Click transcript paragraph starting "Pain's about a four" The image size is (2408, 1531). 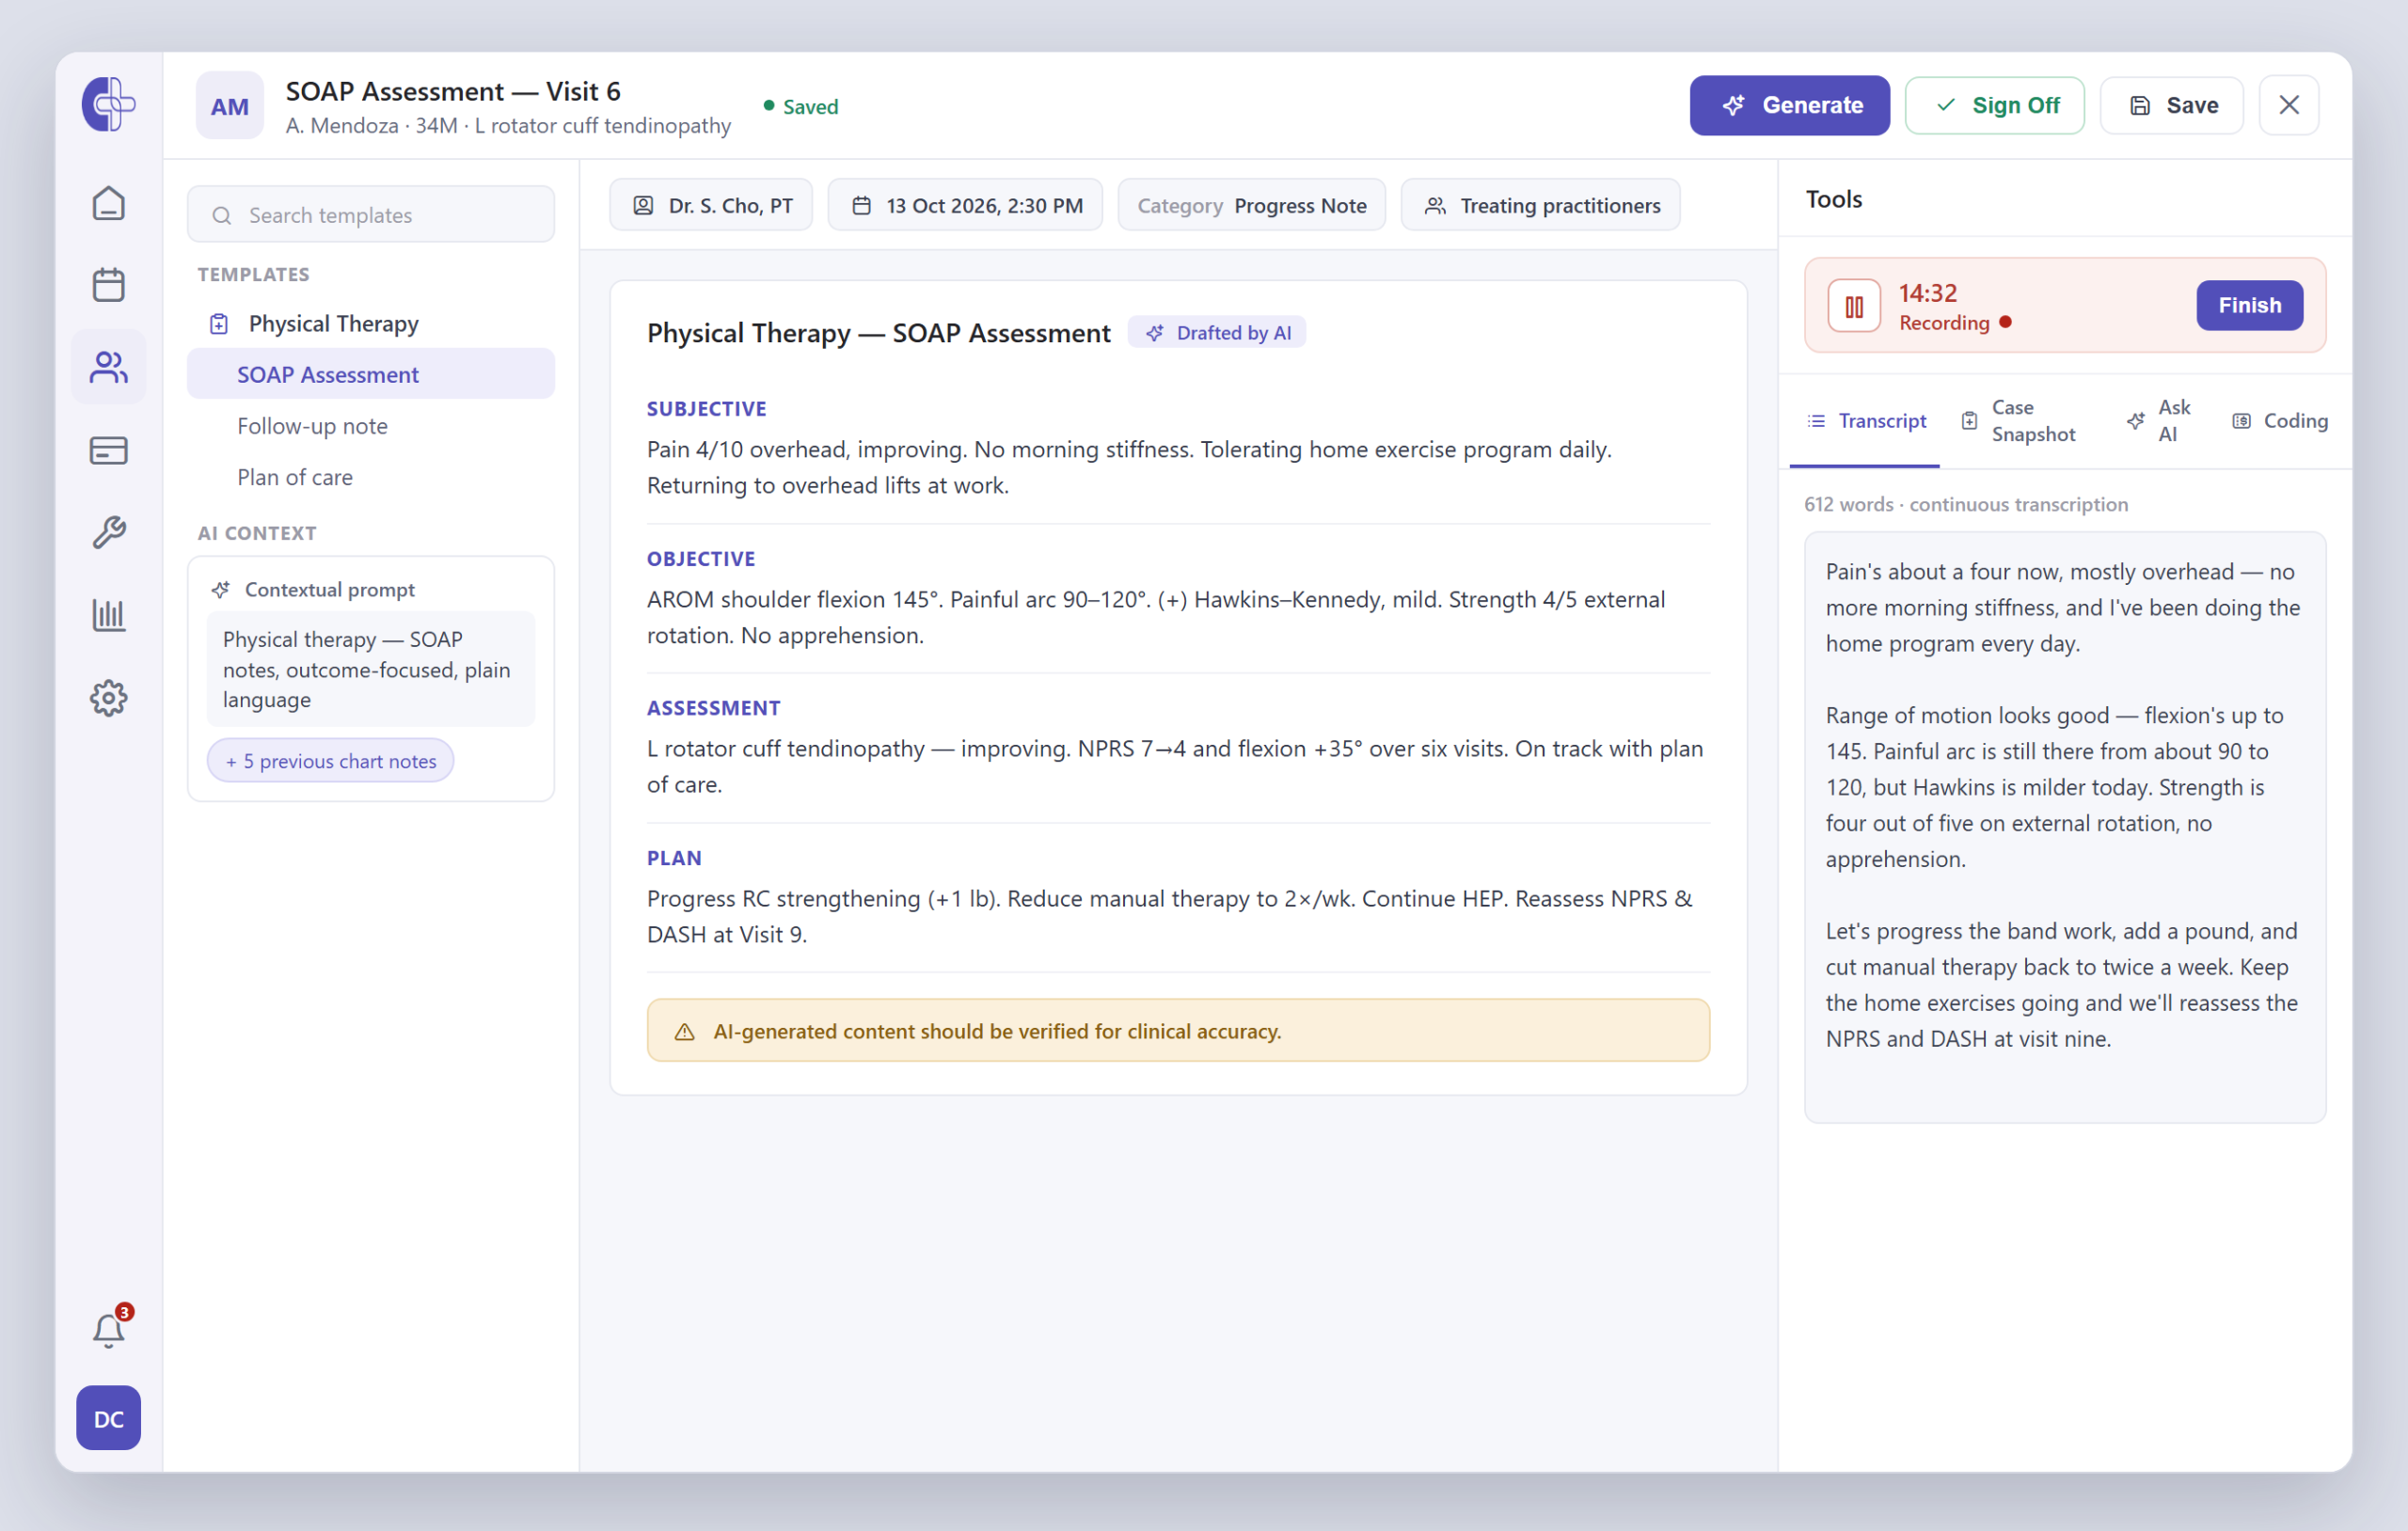2064,608
